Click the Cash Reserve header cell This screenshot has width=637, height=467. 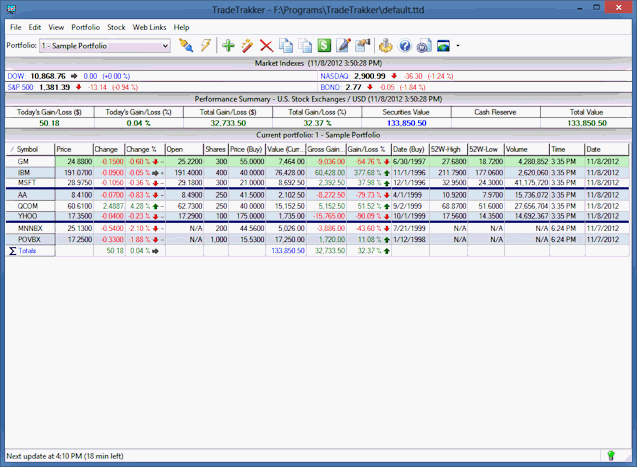click(x=496, y=112)
